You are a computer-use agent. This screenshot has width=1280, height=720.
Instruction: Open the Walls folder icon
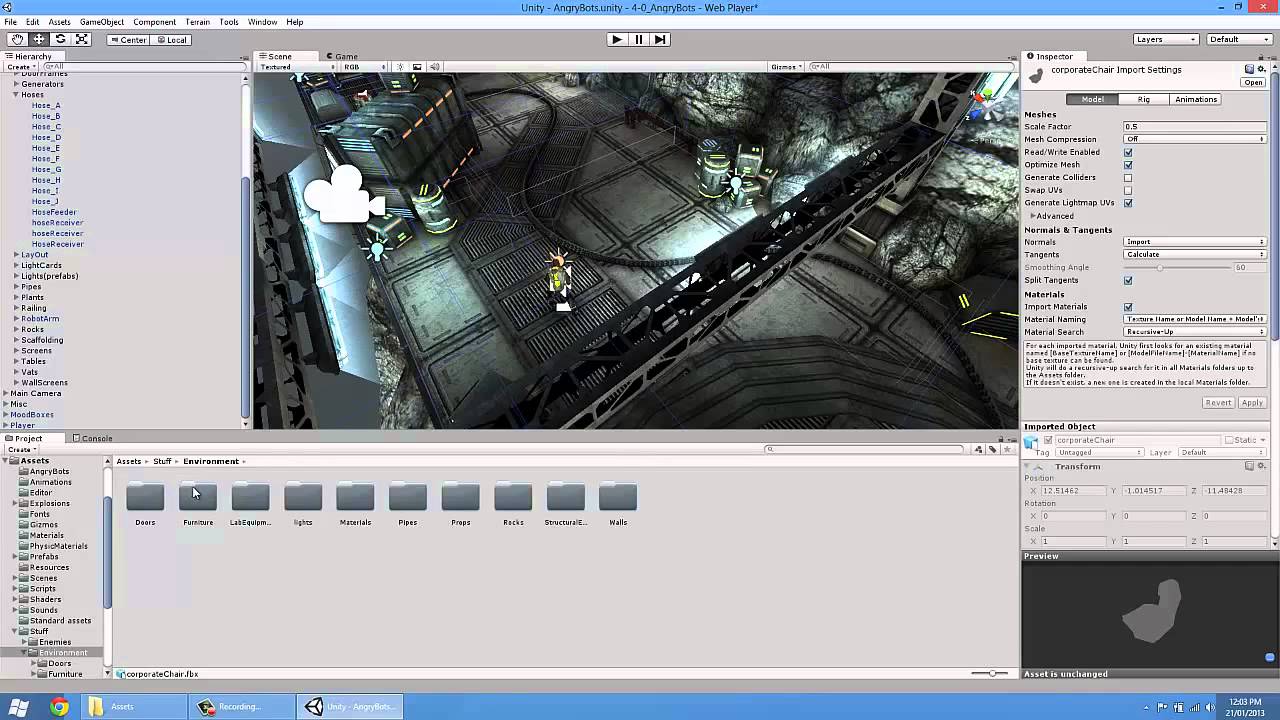pos(618,497)
